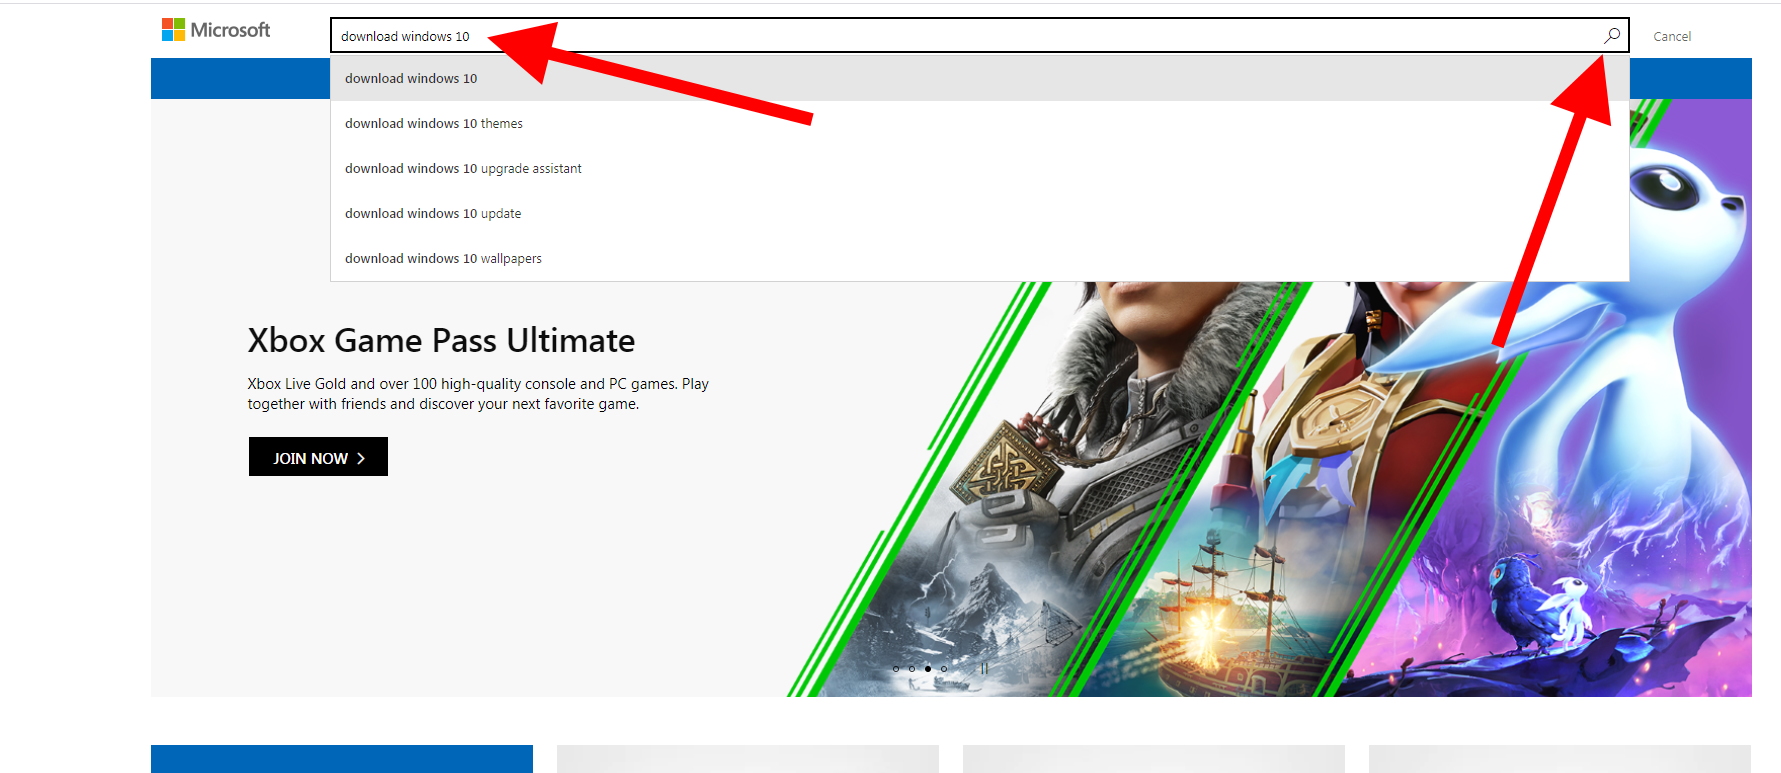
Task: Click JOIN NOW button
Action: [x=318, y=457]
